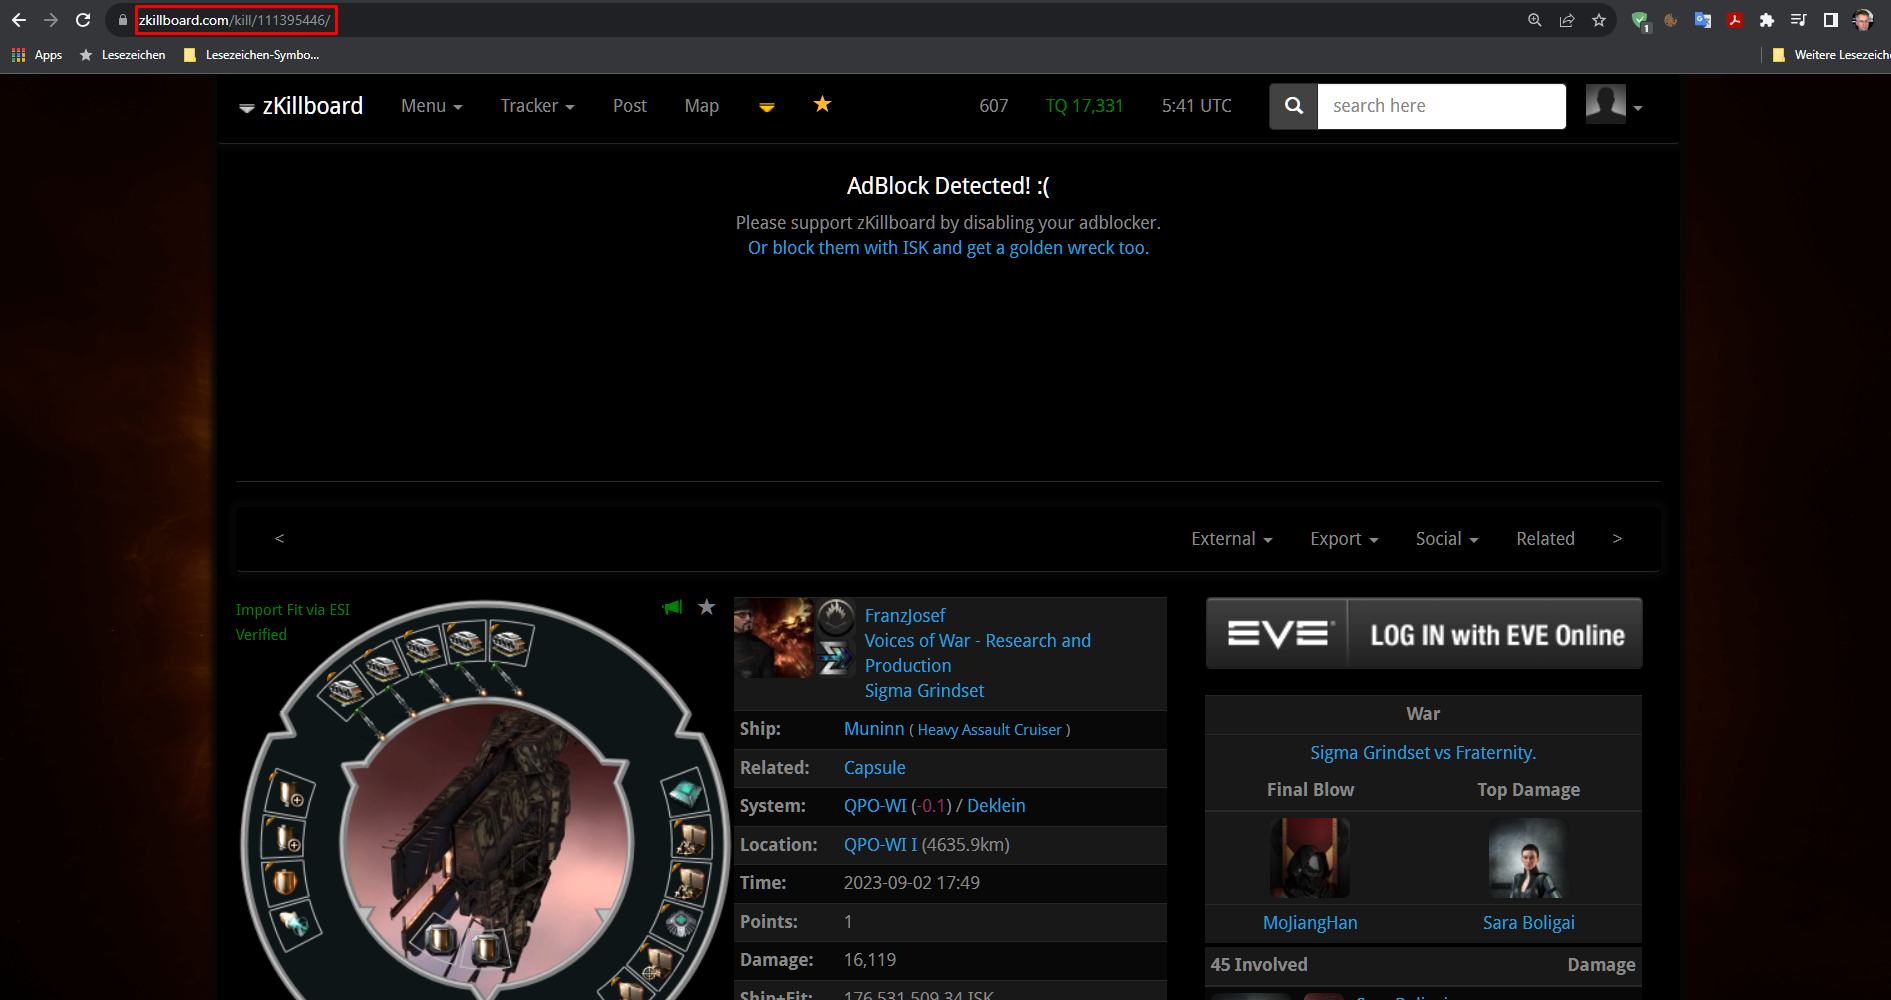Open the user avatar account dropdown

tap(1614, 105)
